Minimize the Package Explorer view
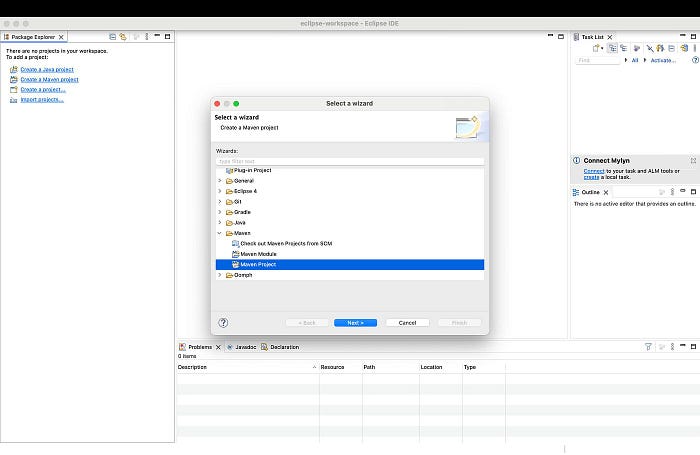 pyautogui.click(x=157, y=35)
